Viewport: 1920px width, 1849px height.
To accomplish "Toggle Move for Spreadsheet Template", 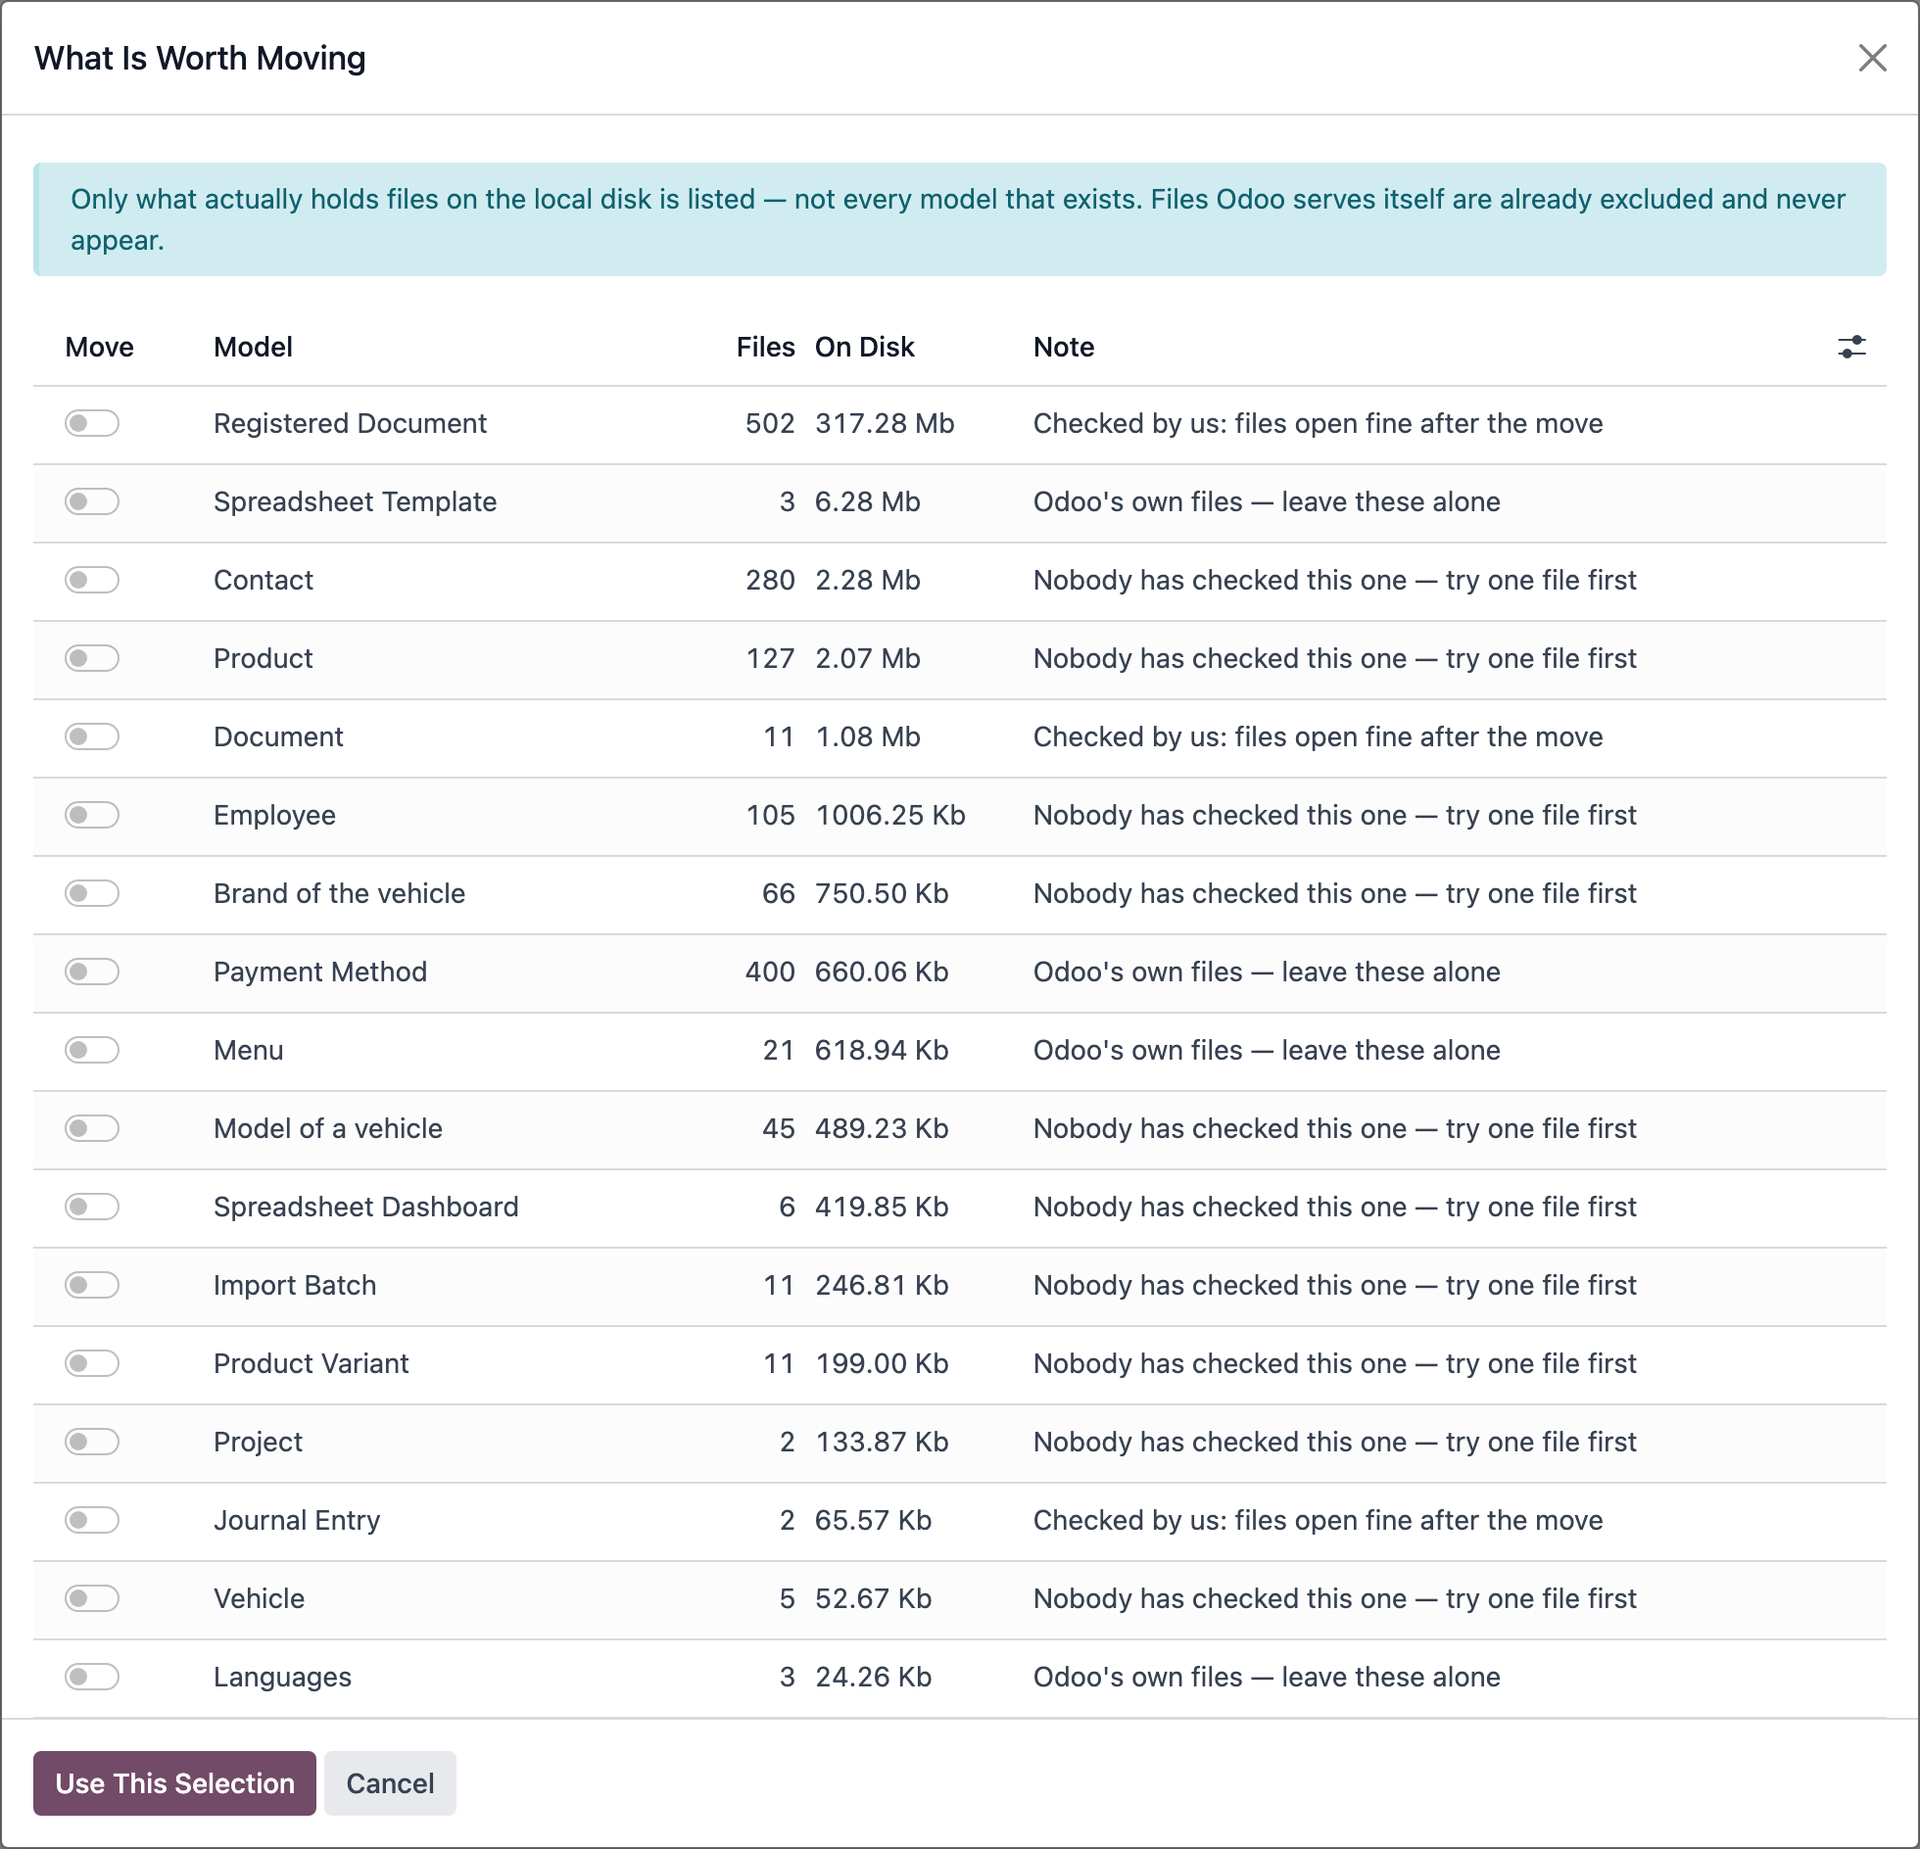I will point(92,501).
